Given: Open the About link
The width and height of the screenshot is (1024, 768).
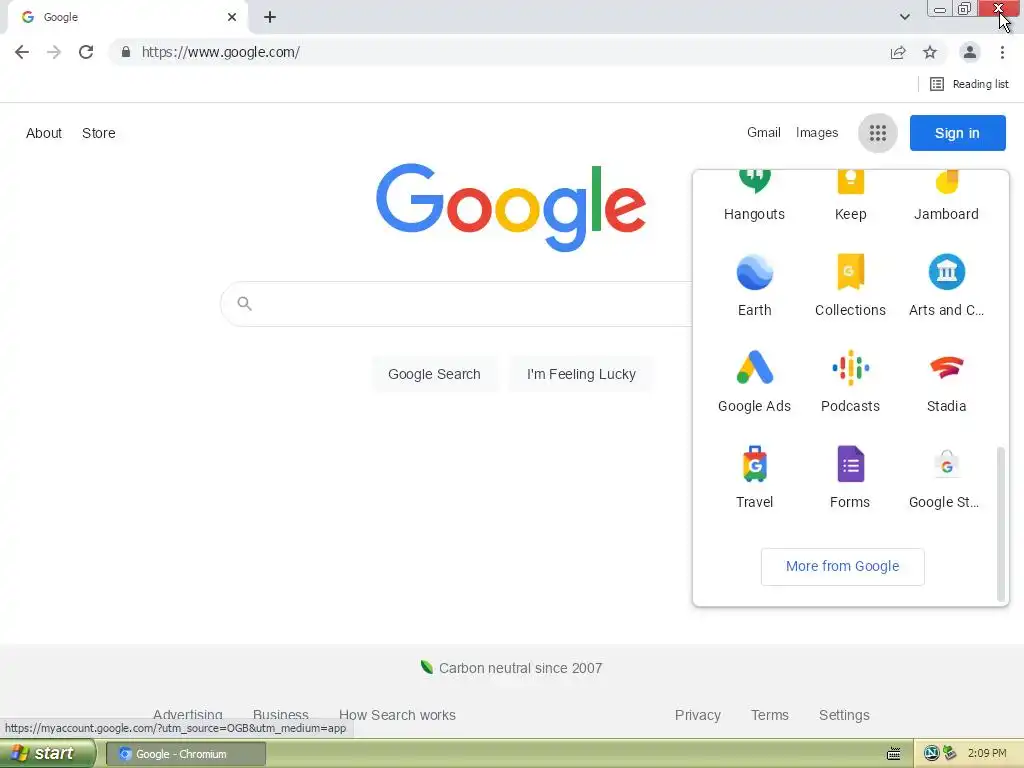Looking at the screenshot, I should [x=44, y=133].
